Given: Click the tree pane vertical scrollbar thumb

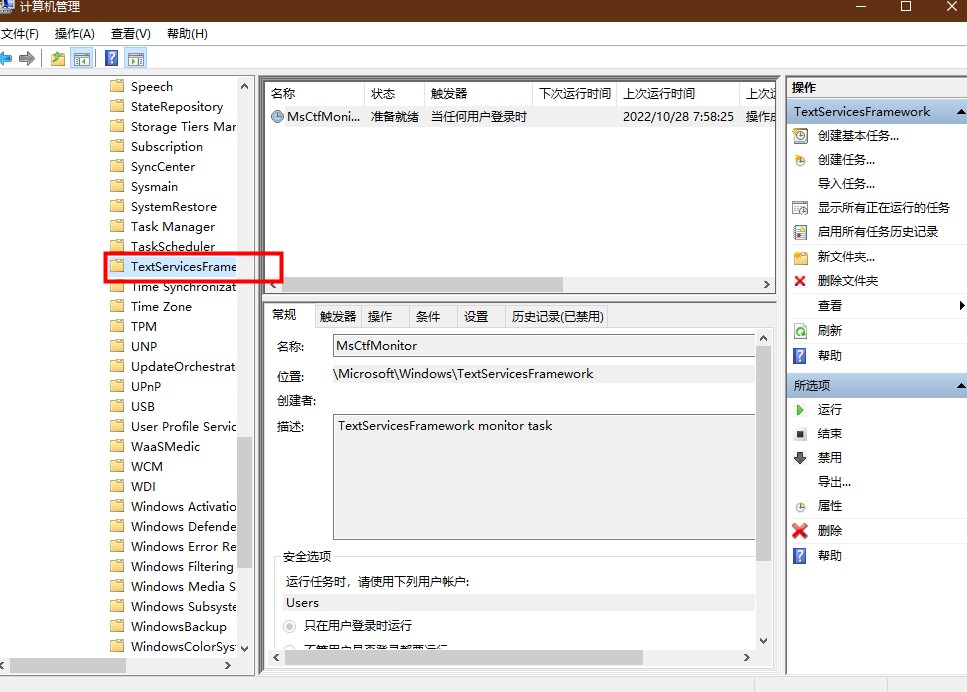Looking at the screenshot, I should pos(244,502).
